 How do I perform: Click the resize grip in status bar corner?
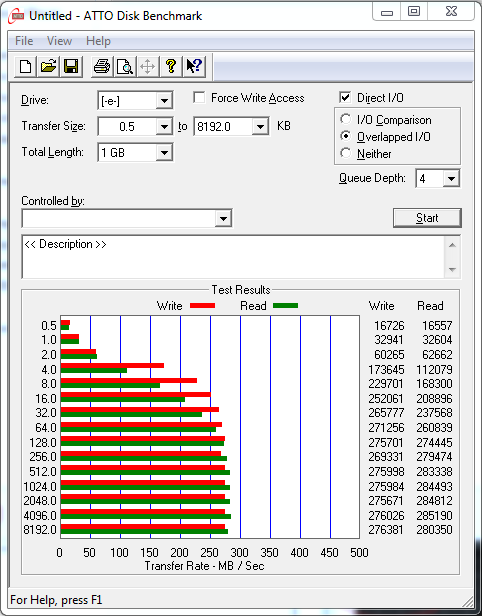point(467,601)
